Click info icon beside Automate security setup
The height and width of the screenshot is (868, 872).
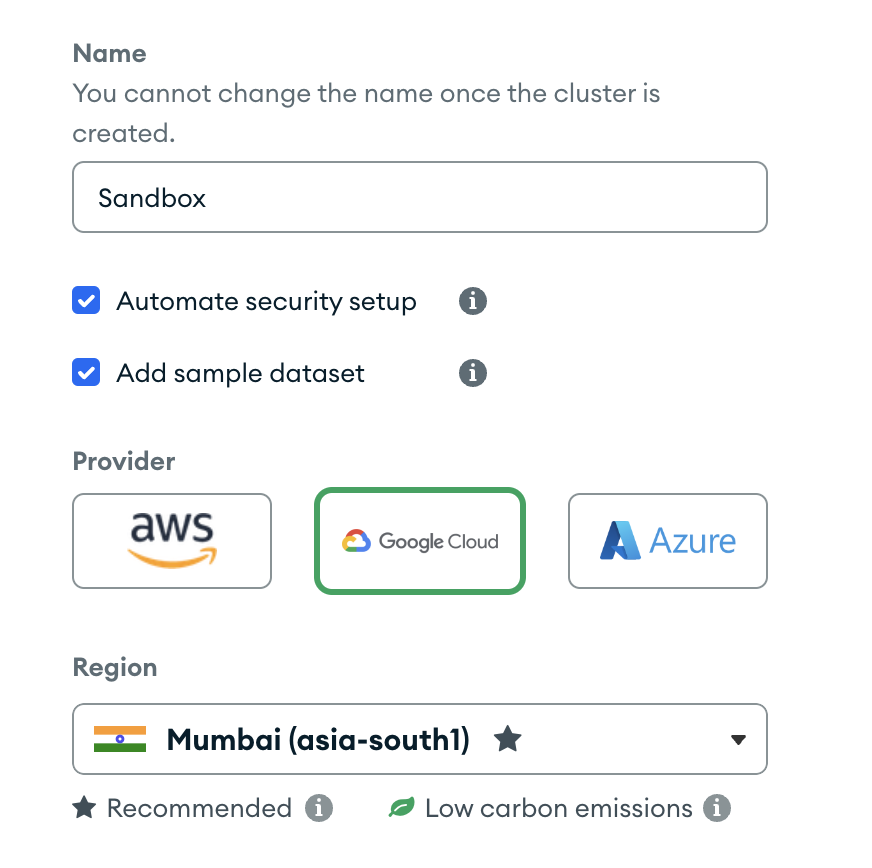tap(473, 301)
